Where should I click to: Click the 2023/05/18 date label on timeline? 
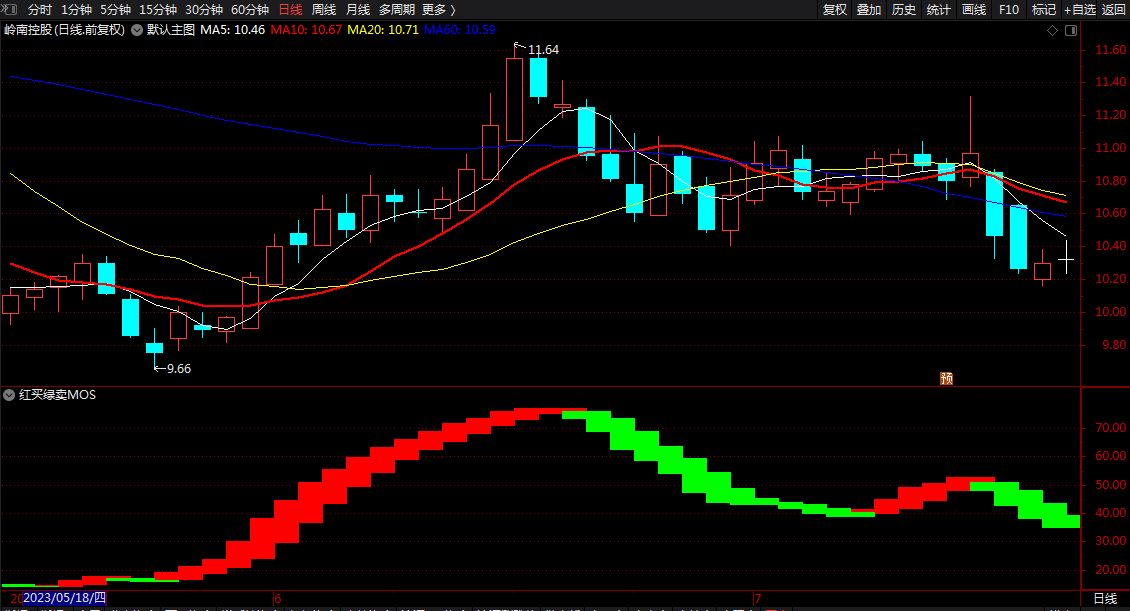pos(64,598)
